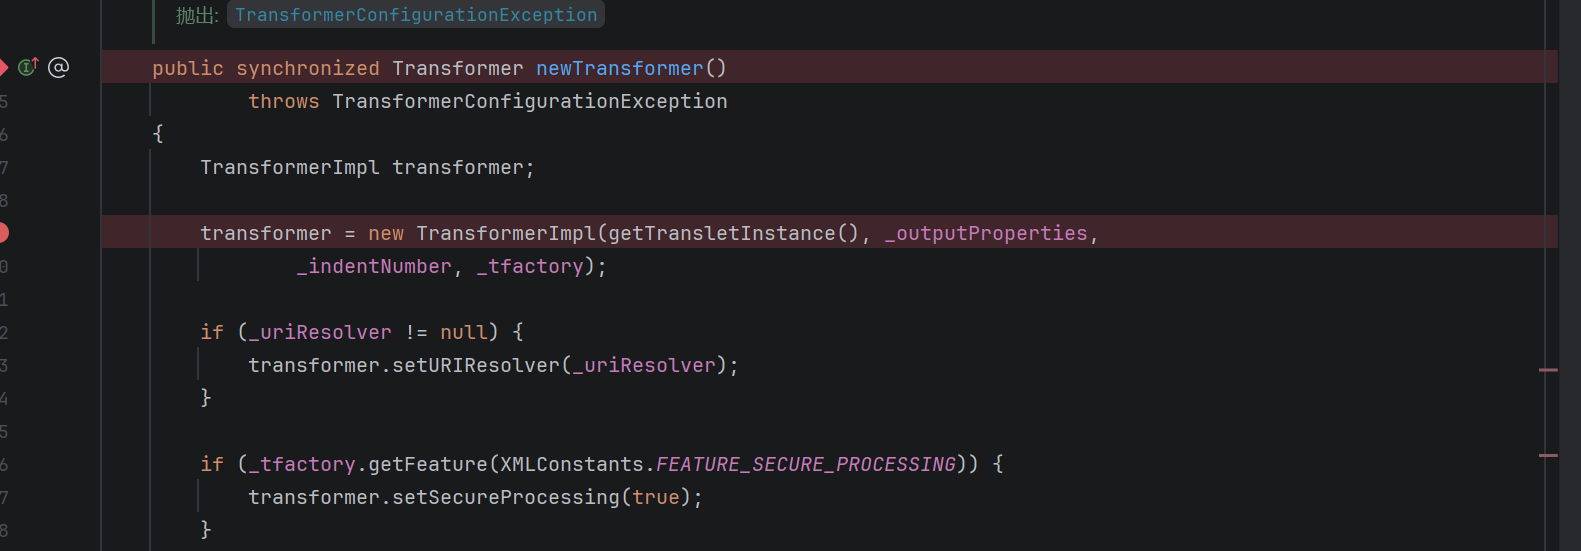This screenshot has width=1581, height=551.
Task: Click the getTransletInstance() method call
Action: [722, 233]
